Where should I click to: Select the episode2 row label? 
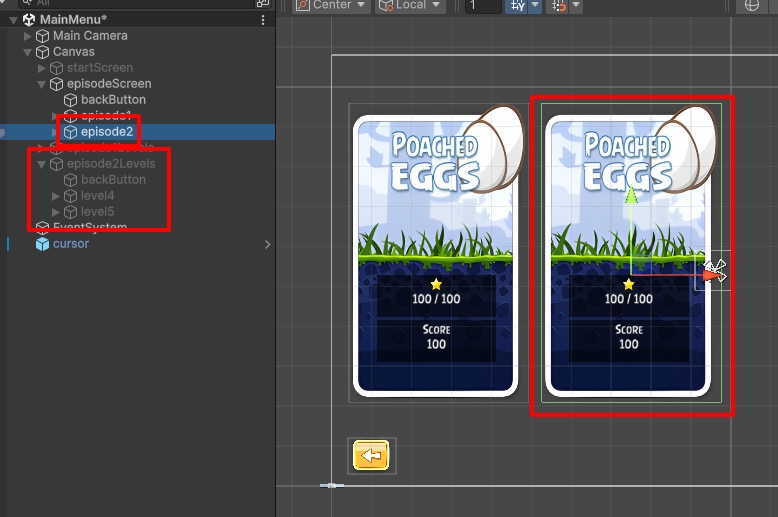coord(107,131)
